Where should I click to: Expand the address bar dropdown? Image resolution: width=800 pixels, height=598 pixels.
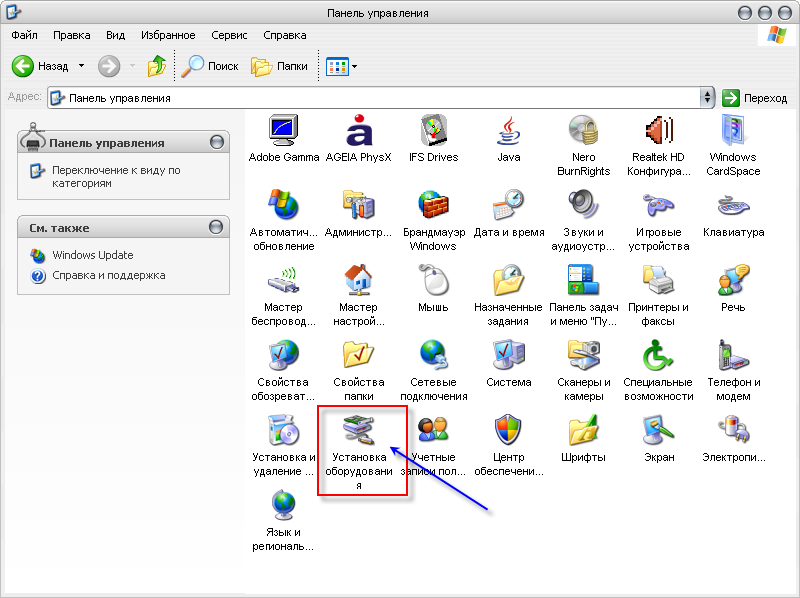click(707, 97)
